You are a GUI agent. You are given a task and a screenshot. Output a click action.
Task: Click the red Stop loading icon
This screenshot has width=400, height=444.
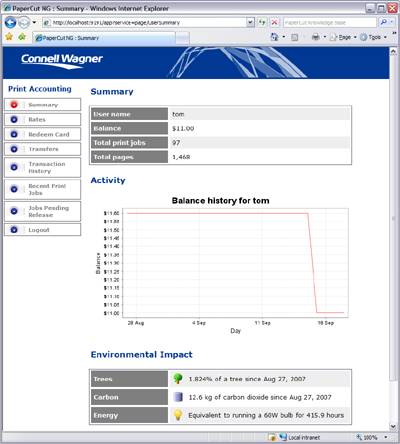(274, 22)
